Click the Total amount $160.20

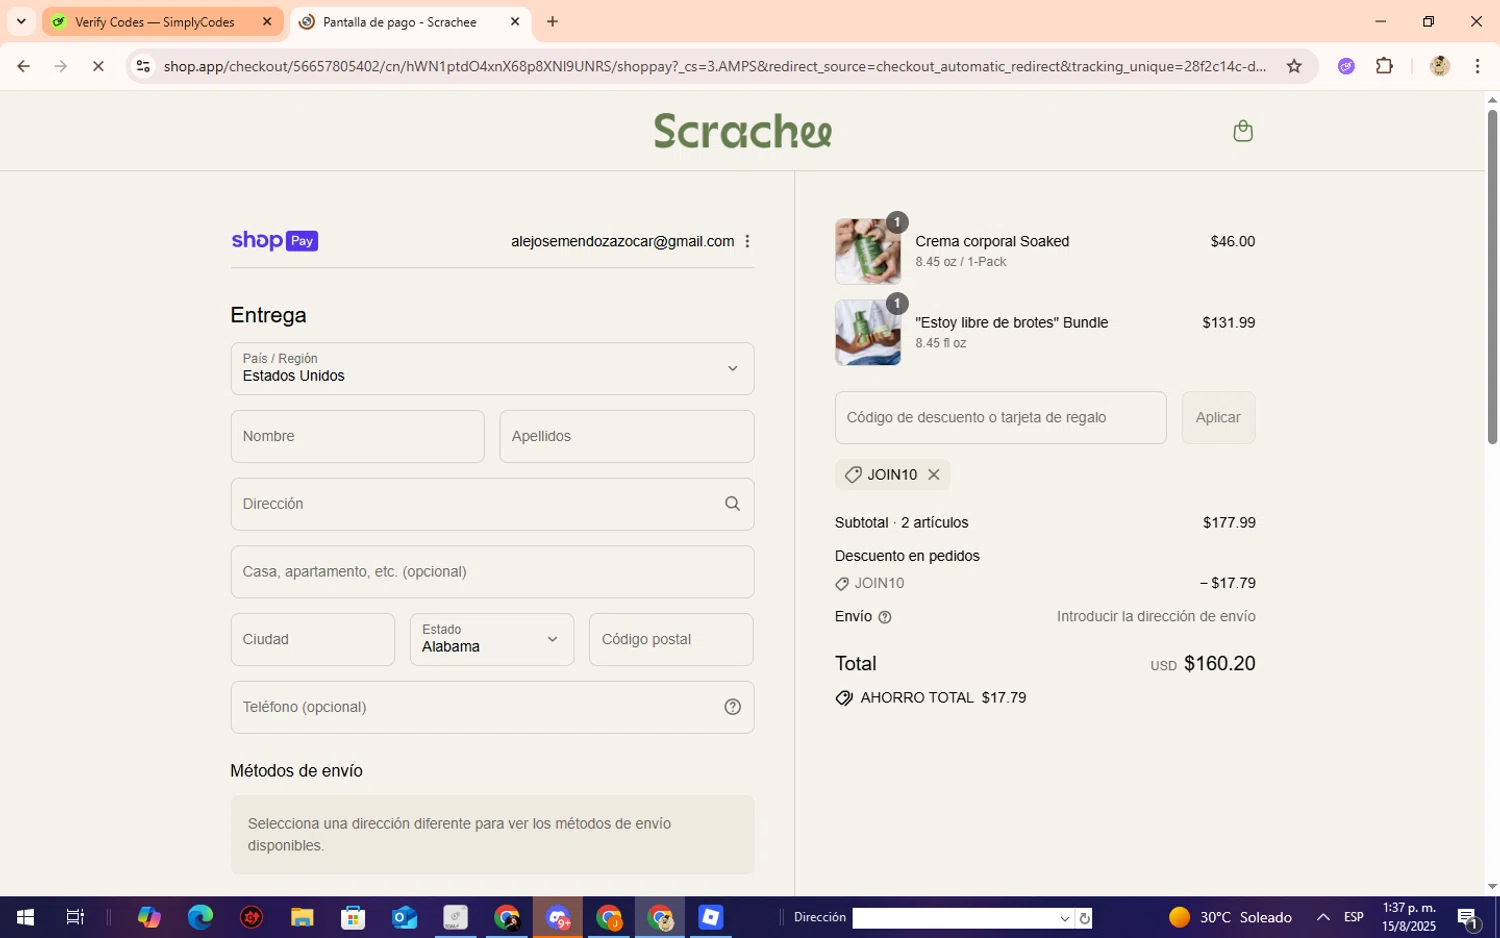(1219, 664)
